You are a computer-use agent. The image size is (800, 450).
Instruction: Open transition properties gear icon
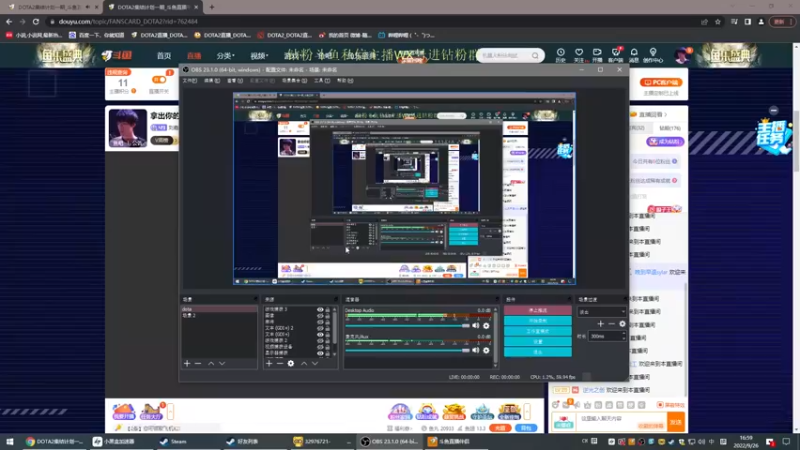[x=622, y=323]
